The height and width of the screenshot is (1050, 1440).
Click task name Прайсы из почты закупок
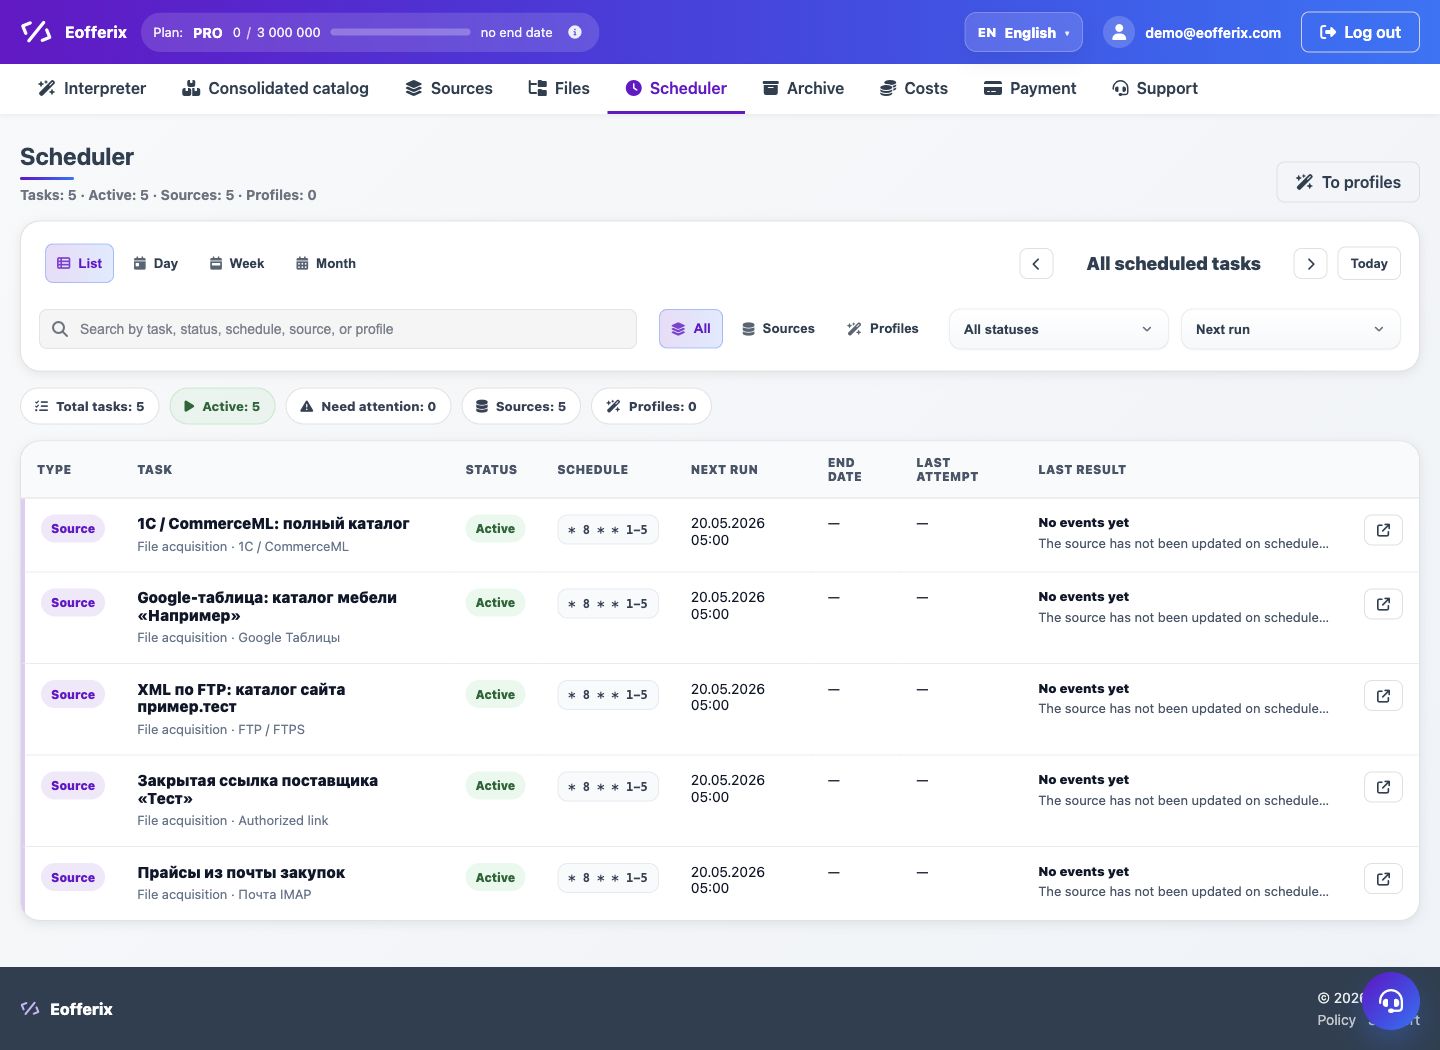[x=241, y=873]
